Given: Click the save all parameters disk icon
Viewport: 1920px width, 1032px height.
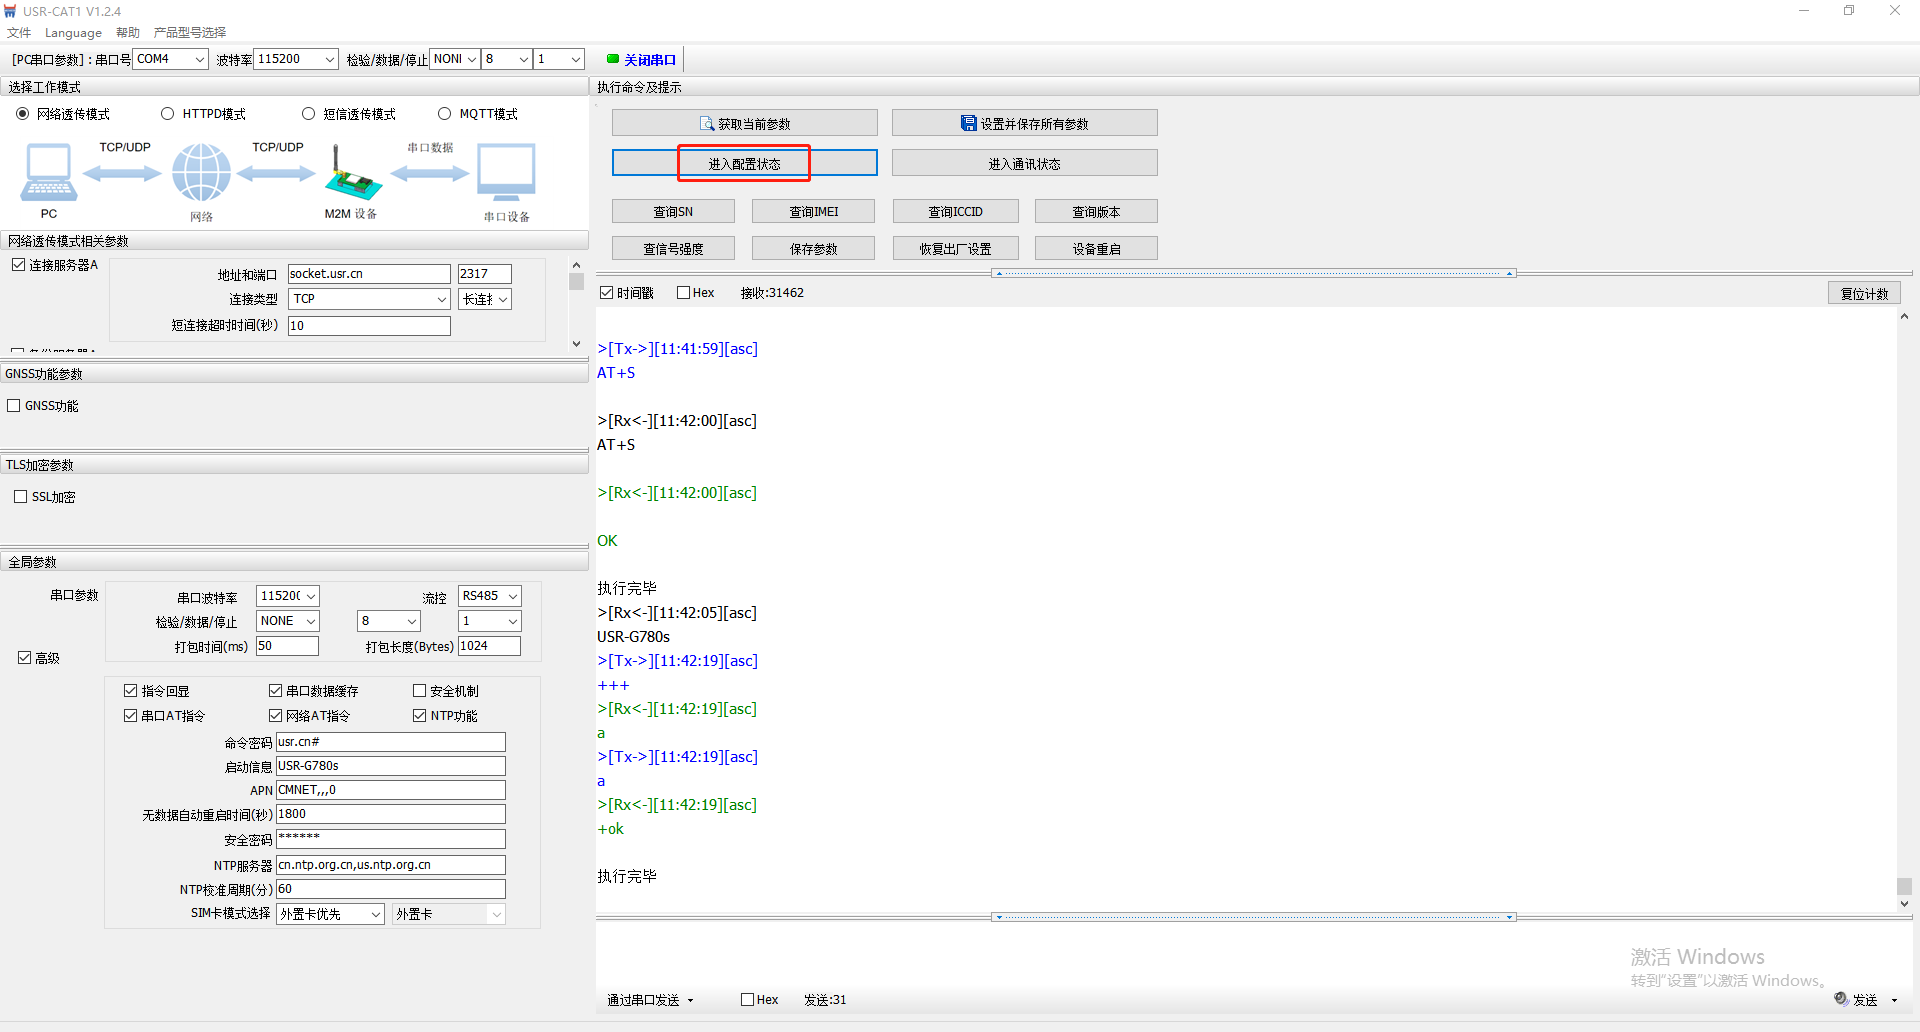Looking at the screenshot, I should point(968,123).
